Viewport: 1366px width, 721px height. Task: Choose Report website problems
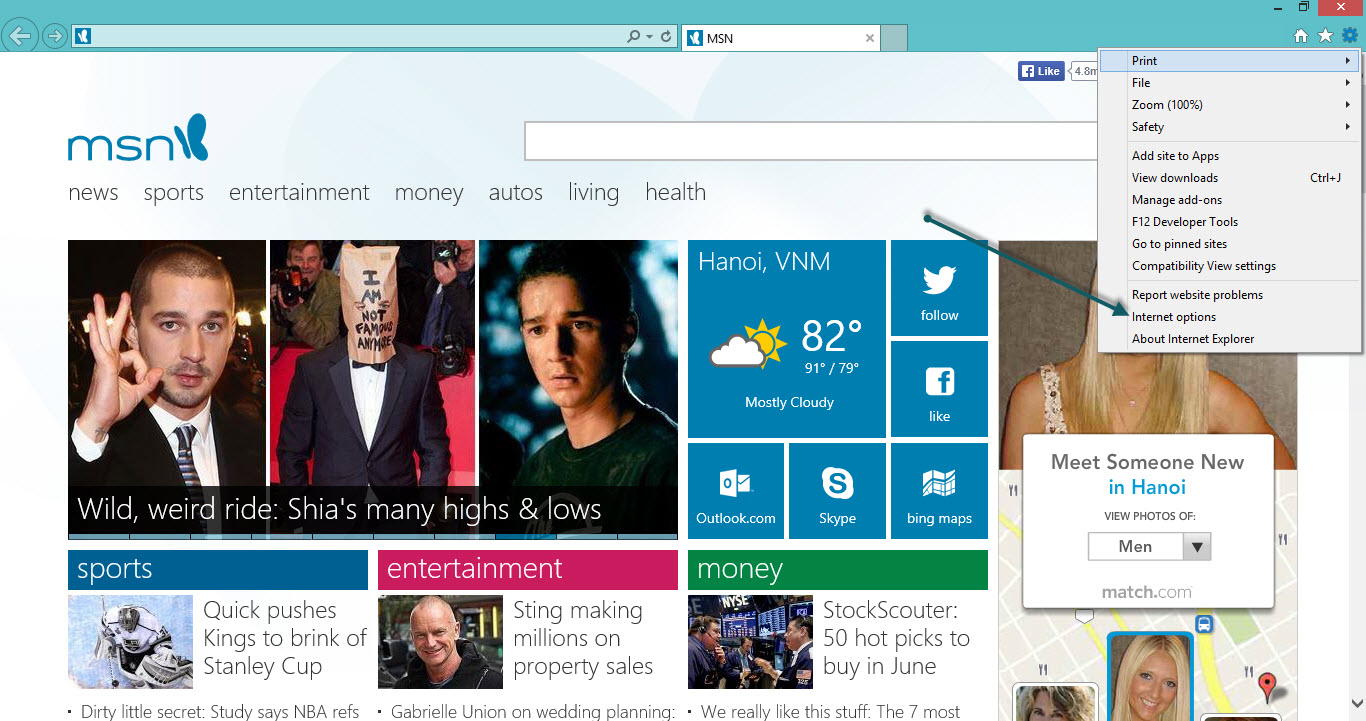(1229, 295)
